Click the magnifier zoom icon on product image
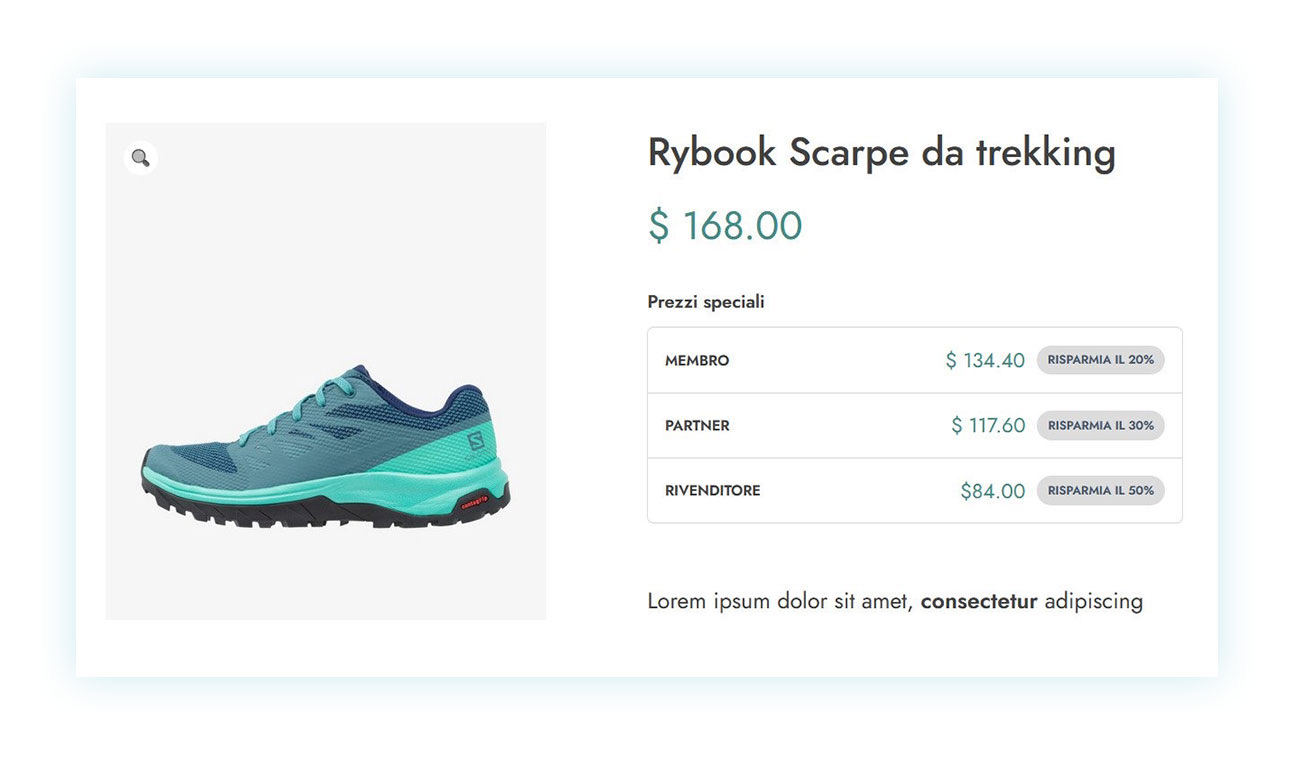1300x763 pixels. click(x=140, y=158)
